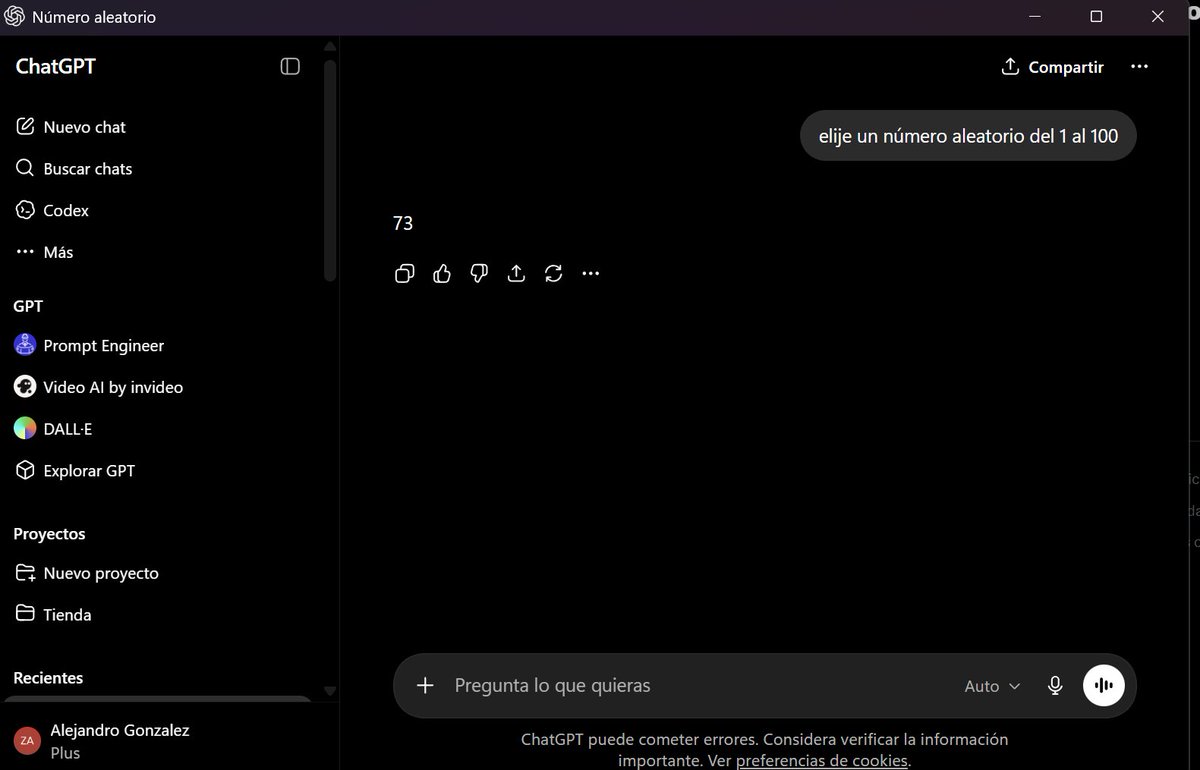Screen dimensions: 1200x770
Task: Click the ZA user avatar
Action: [27, 741]
